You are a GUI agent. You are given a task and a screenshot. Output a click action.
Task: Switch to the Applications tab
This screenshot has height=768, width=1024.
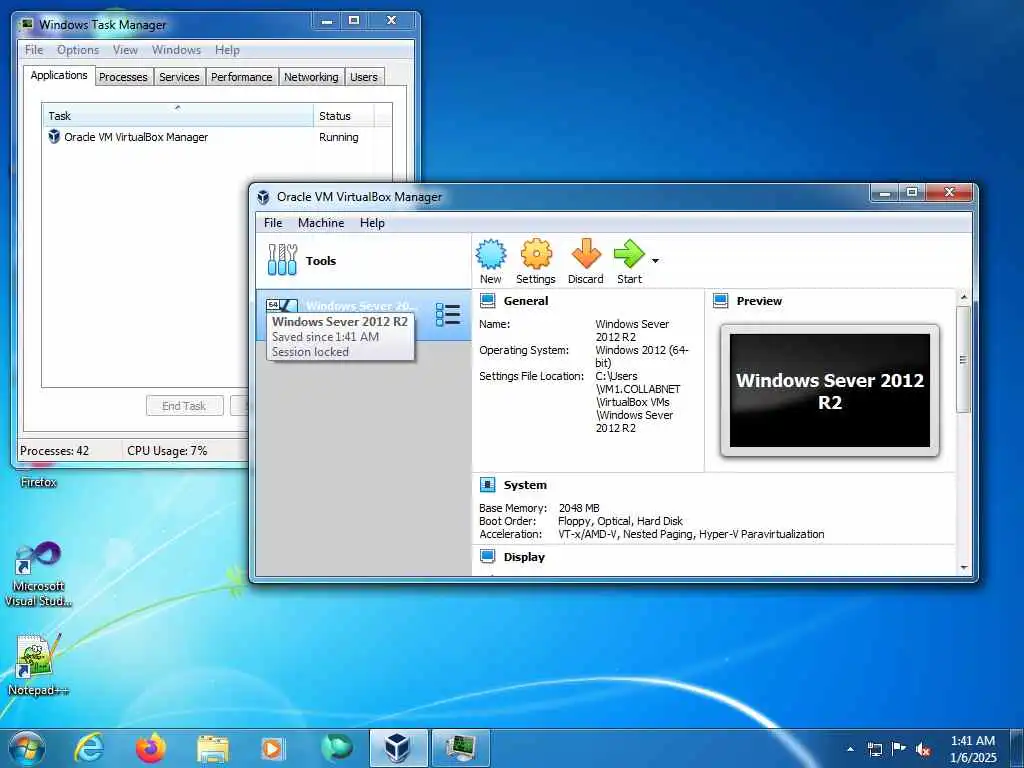pyautogui.click(x=59, y=75)
